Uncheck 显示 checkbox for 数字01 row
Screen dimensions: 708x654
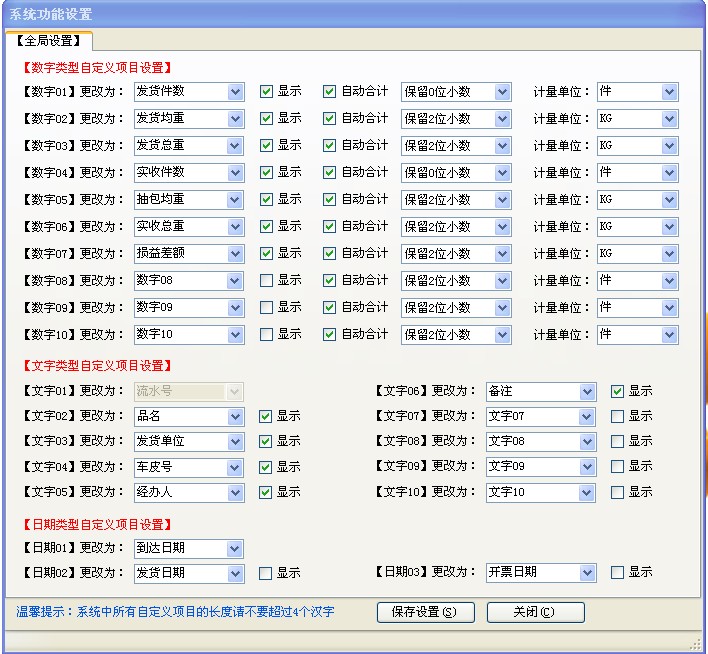point(266,91)
